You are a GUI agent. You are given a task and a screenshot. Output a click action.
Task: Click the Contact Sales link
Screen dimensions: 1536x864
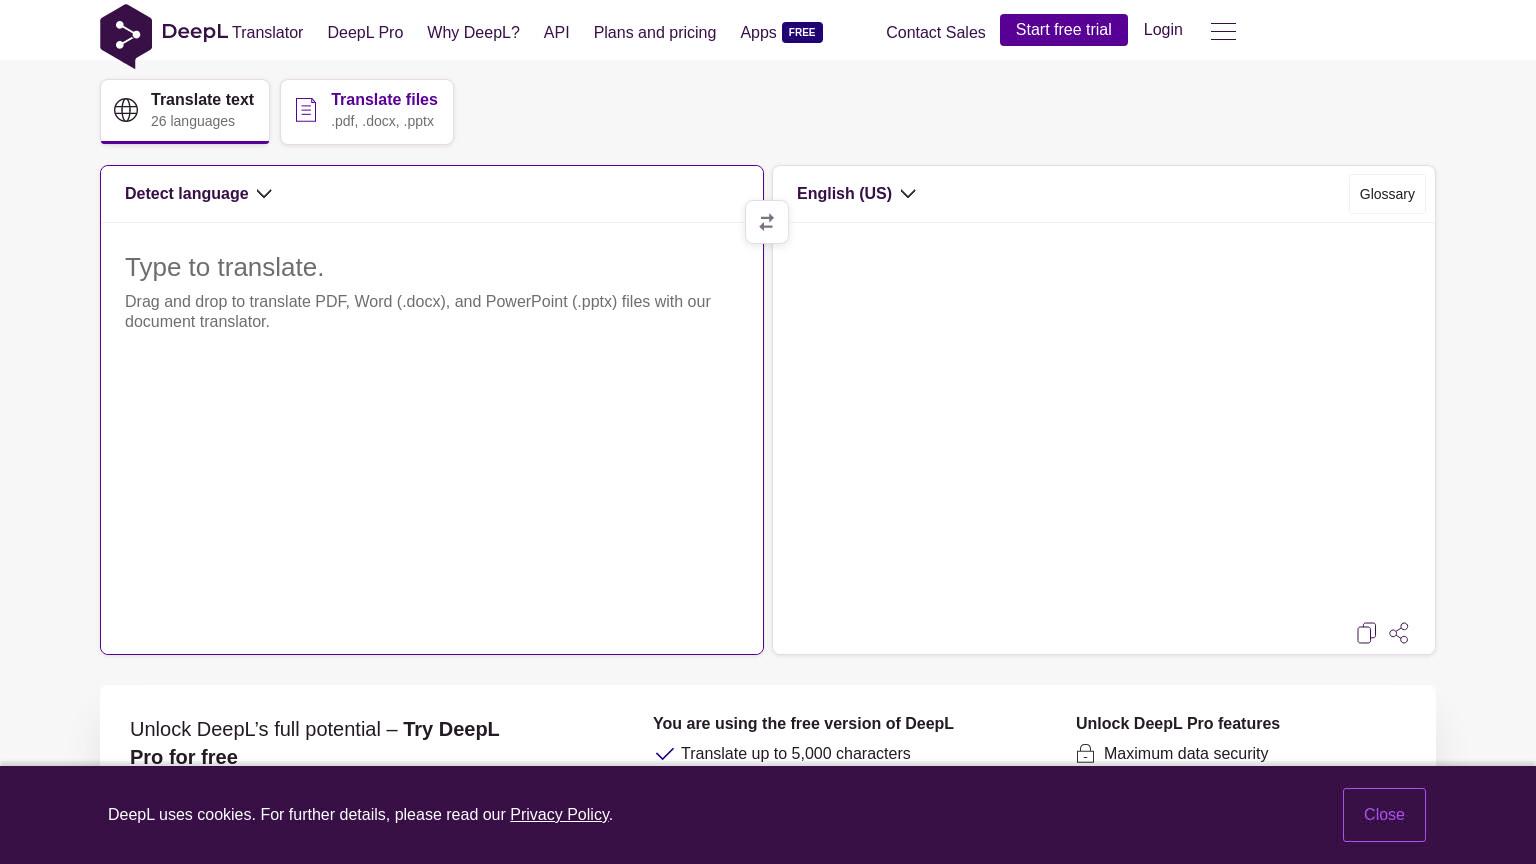click(936, 33)
